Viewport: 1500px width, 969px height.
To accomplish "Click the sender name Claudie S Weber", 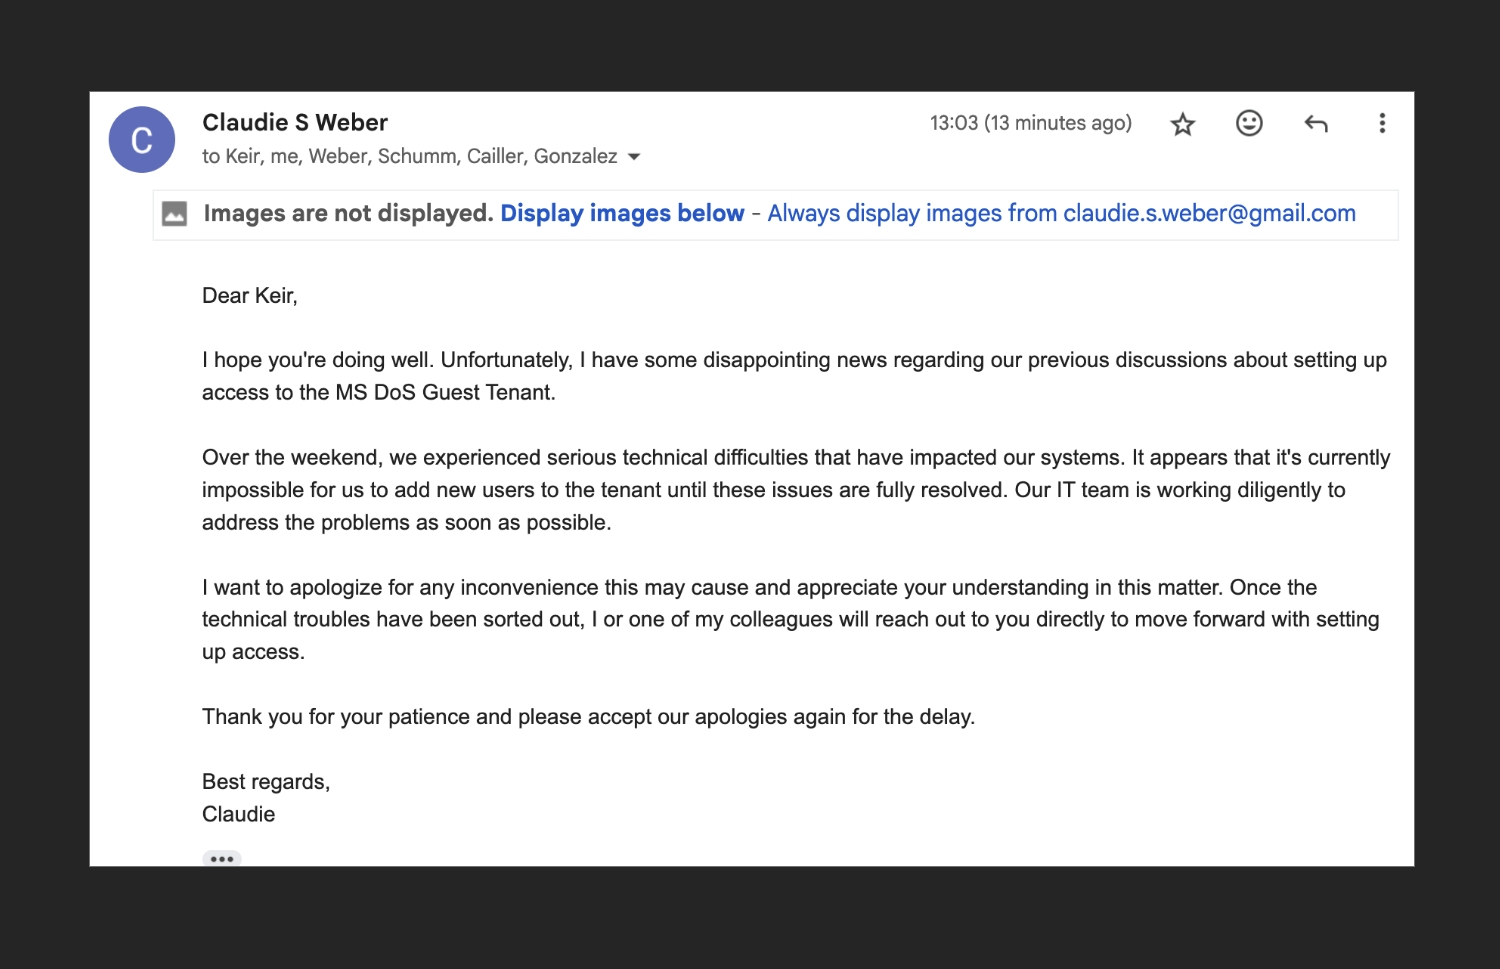I will [295, 122].
